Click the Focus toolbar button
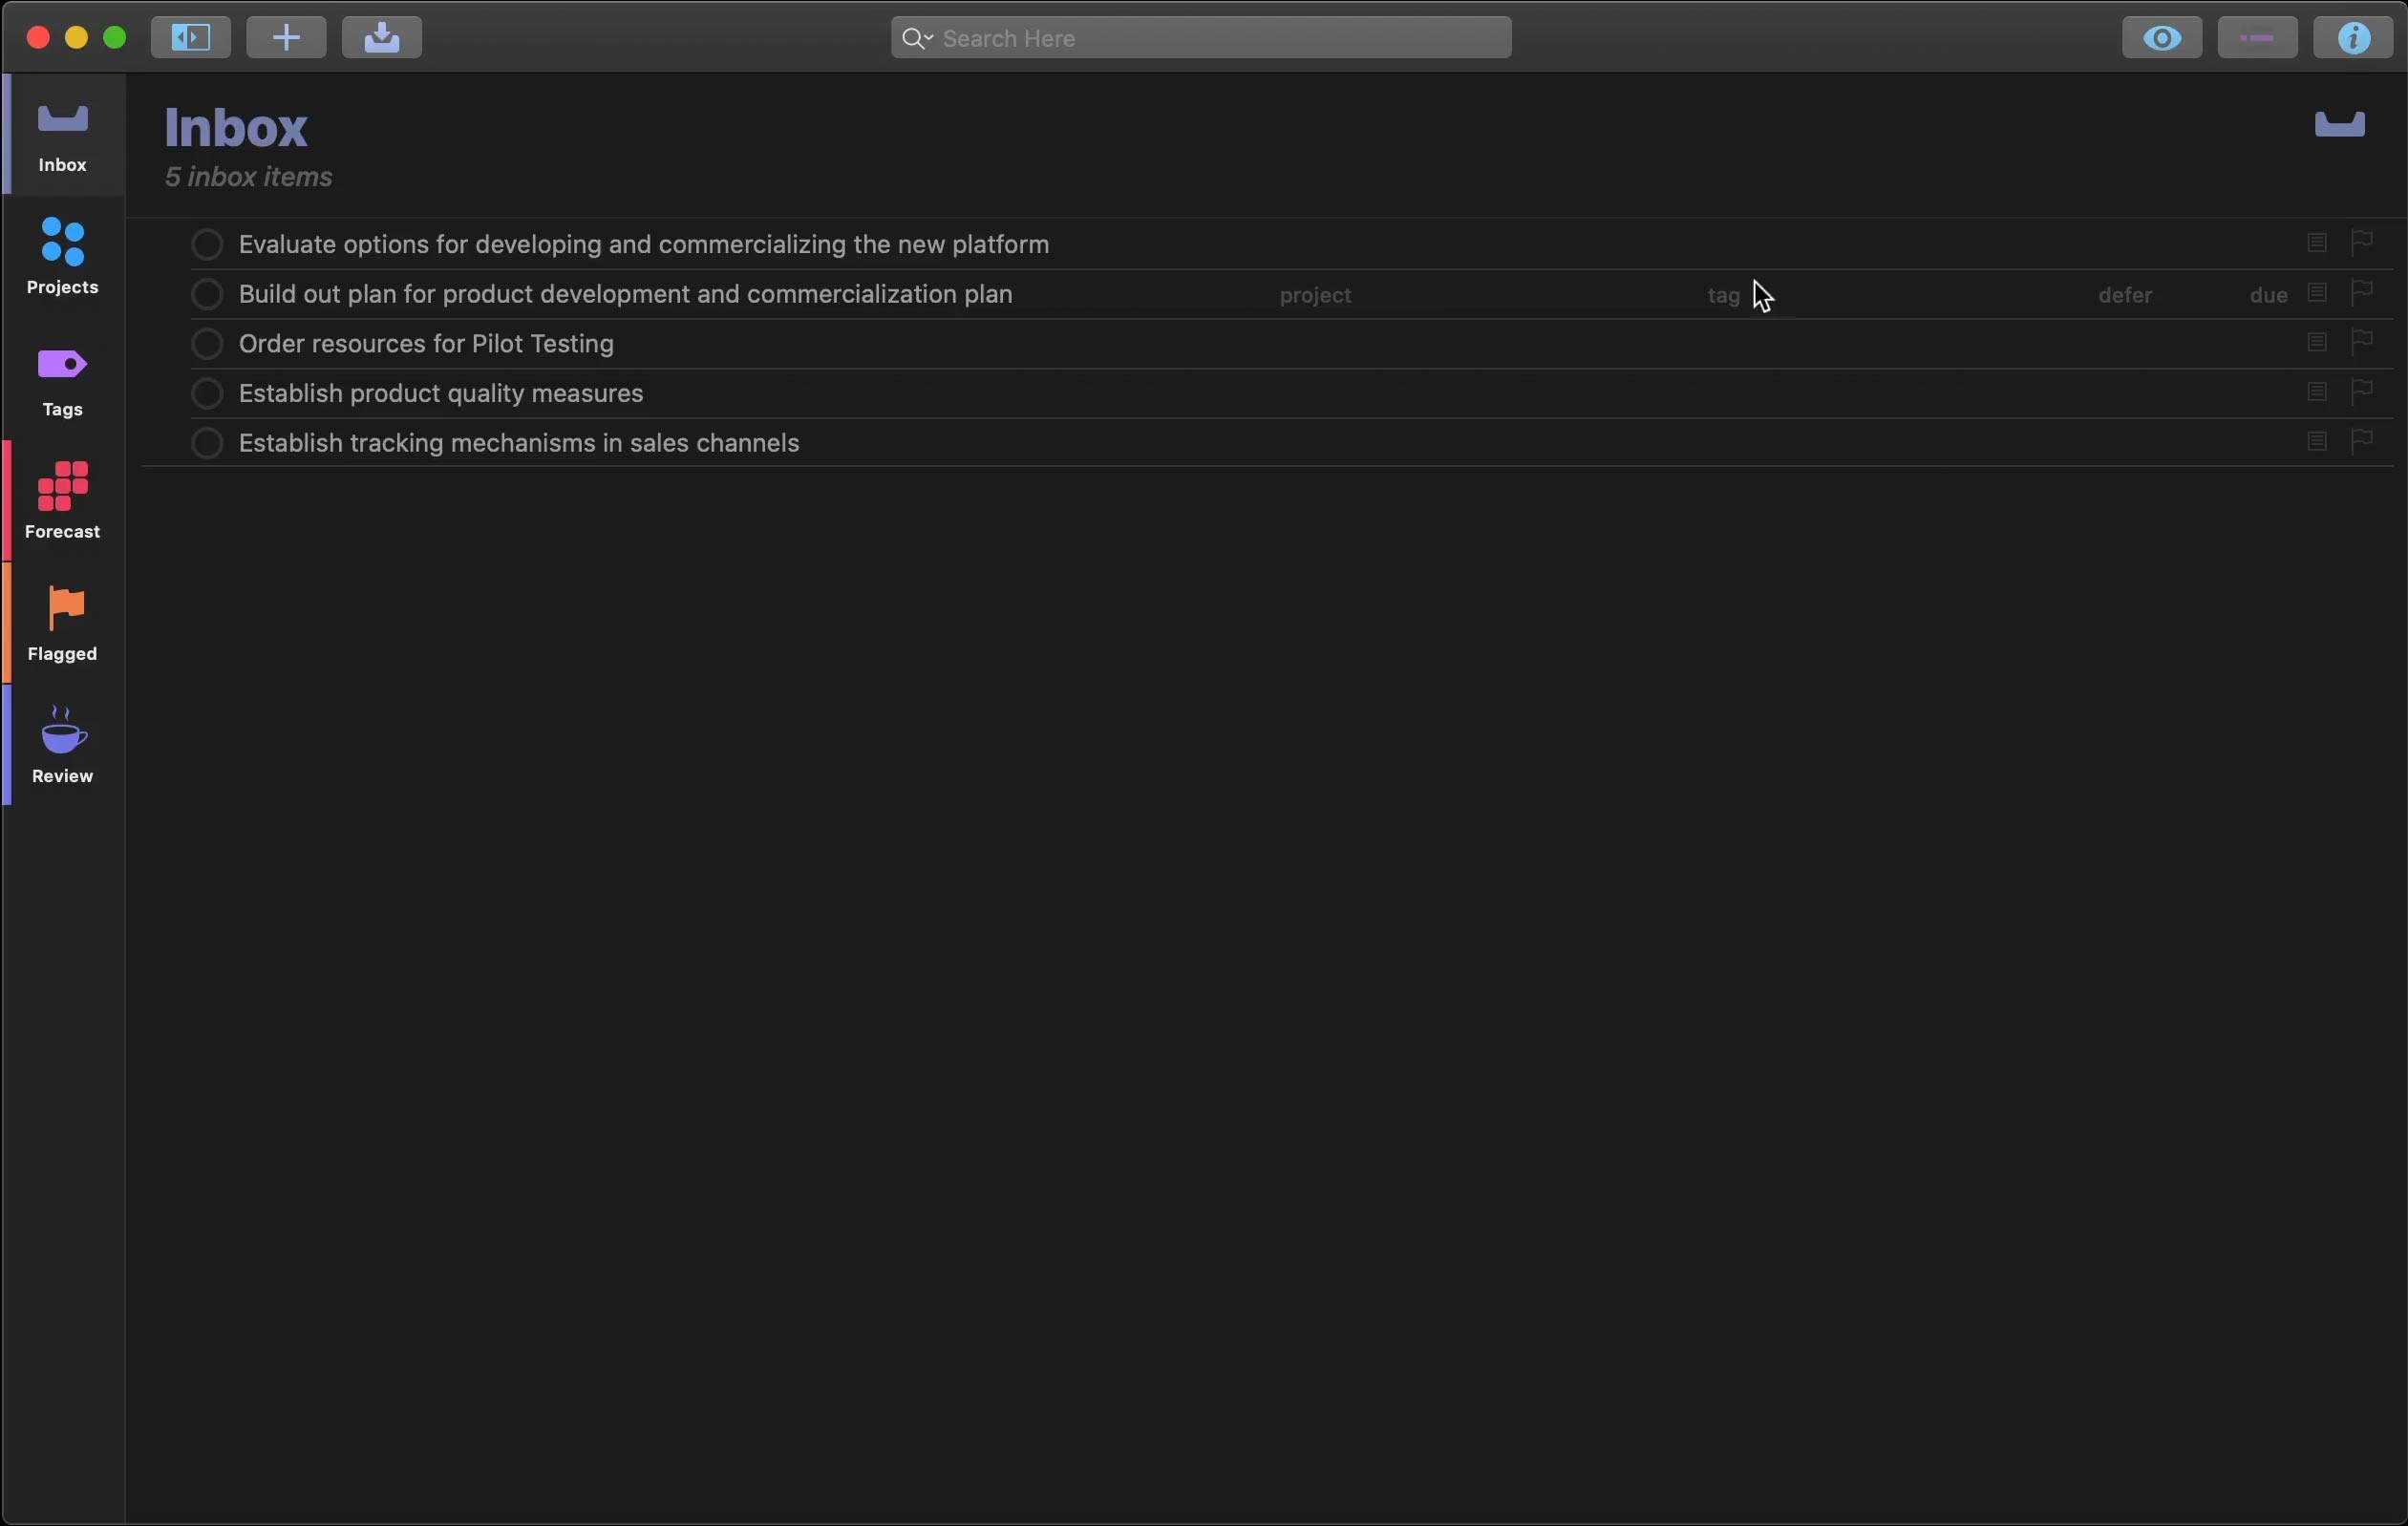The image size is (2408, 1526). 2257,38
